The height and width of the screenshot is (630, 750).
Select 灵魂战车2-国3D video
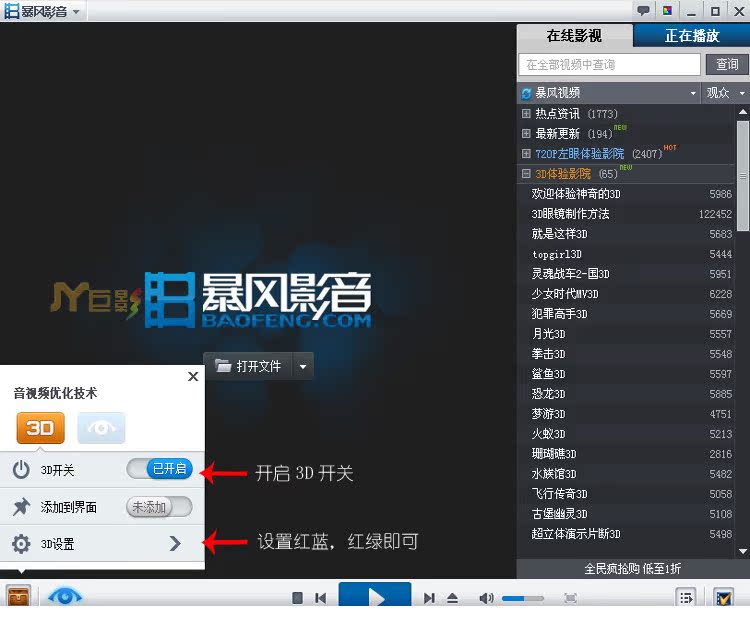pos(626,274)
